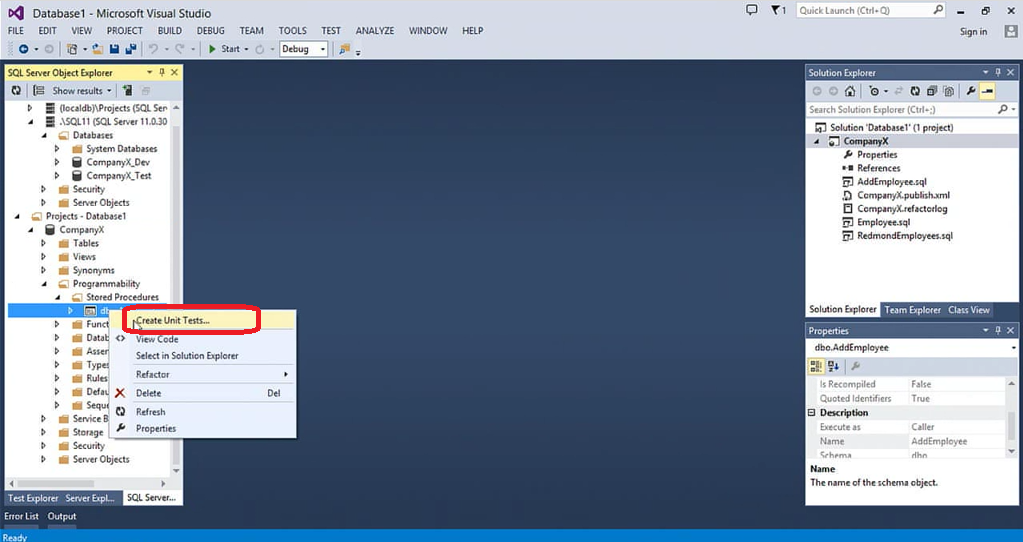Select CompanyX.publish.xml file

point(903,195)
